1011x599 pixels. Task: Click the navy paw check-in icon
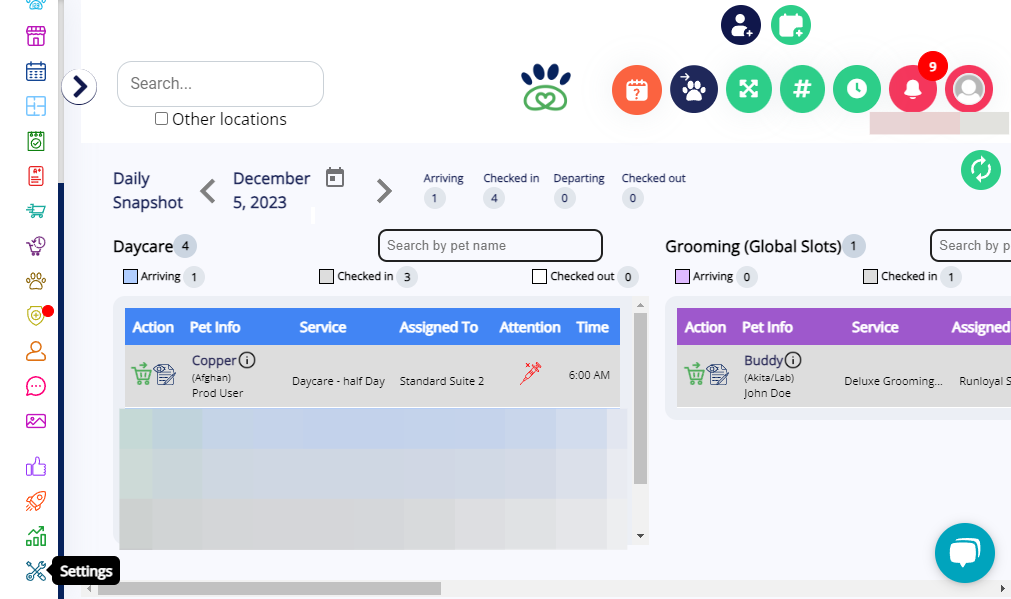pyautogui.click(x=694, y=89)
